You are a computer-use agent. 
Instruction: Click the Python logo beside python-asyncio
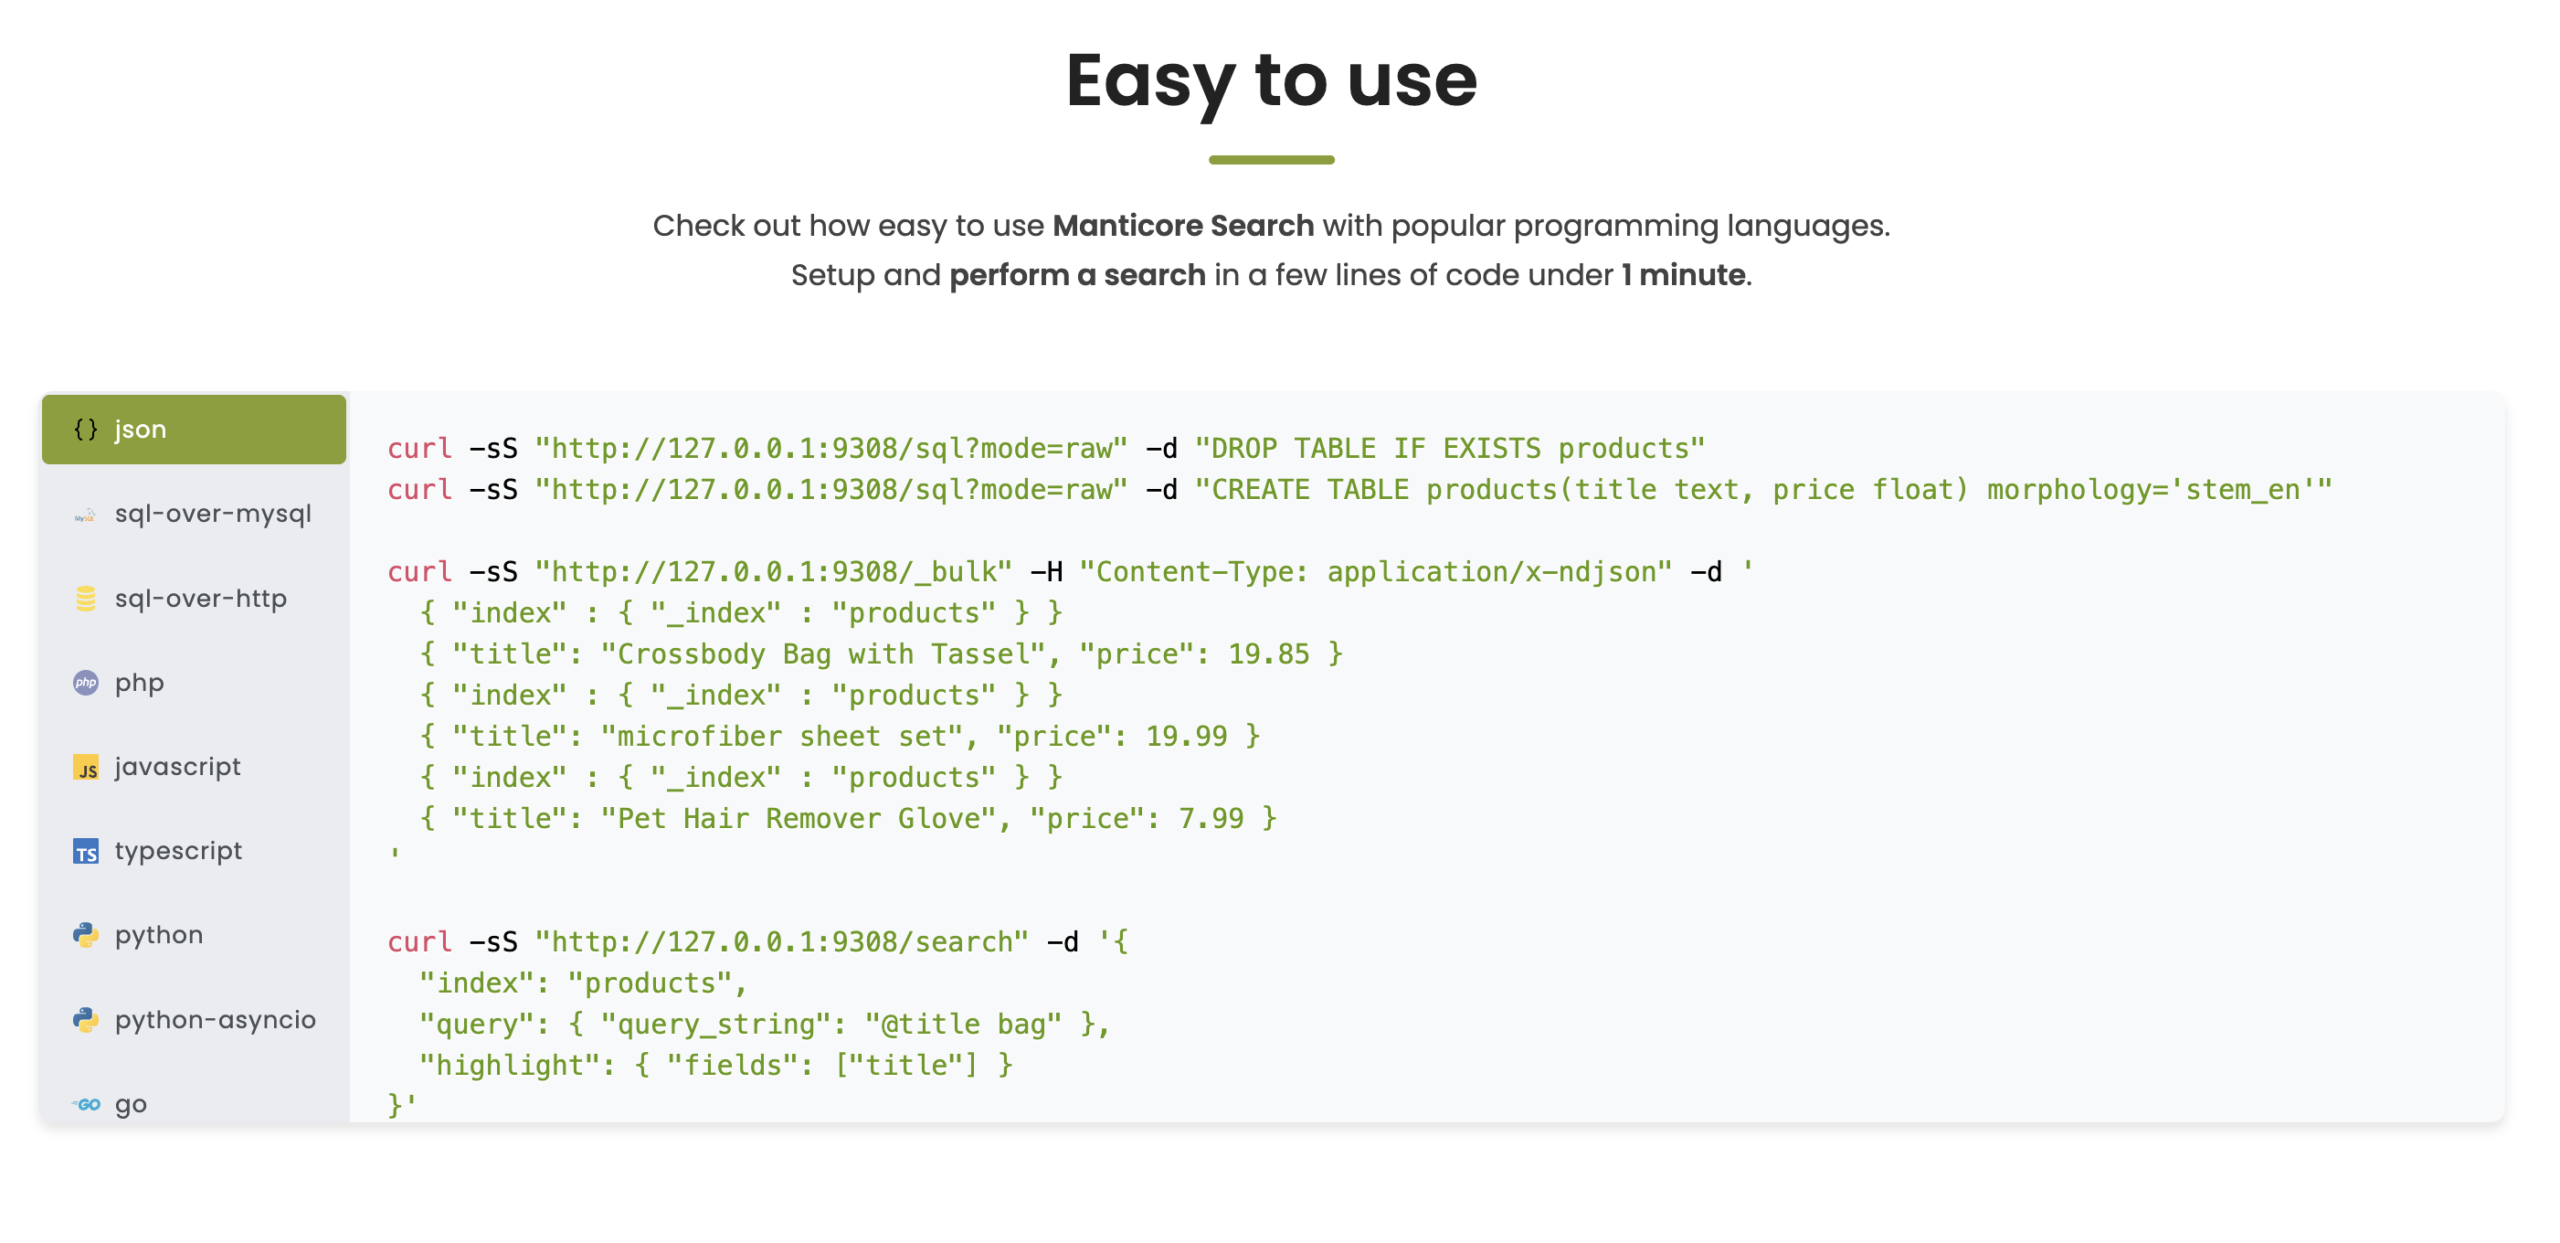[x=85, y=1020]
